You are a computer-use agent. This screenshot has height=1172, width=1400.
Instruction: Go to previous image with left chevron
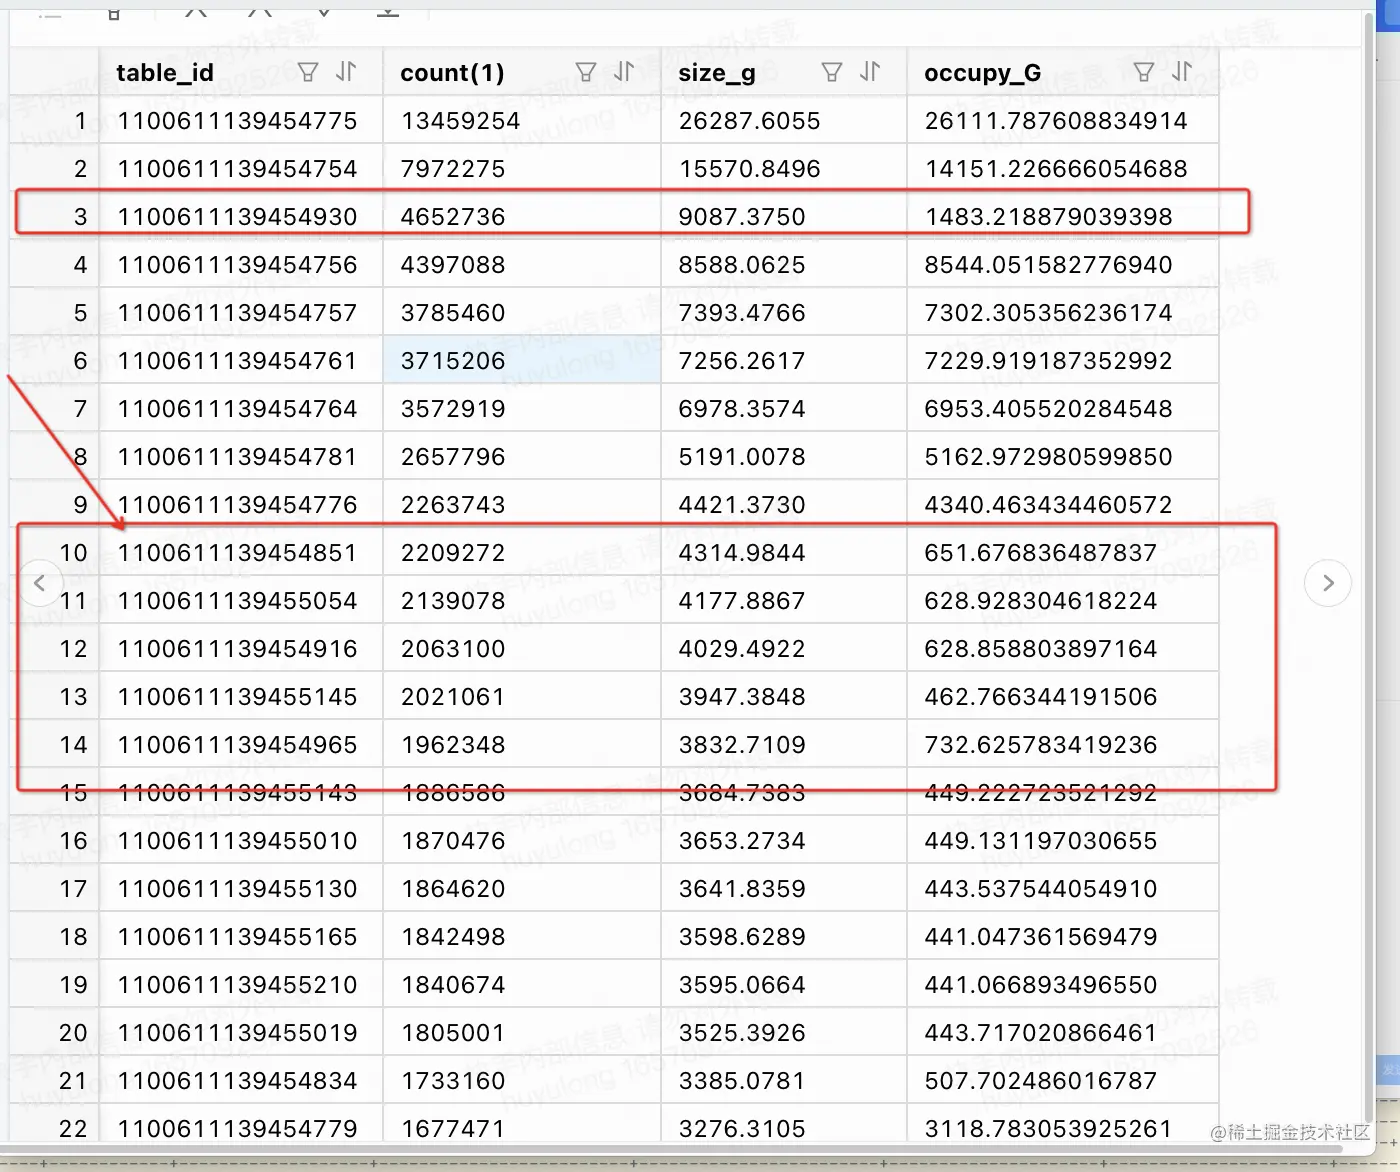pos(40,583)
